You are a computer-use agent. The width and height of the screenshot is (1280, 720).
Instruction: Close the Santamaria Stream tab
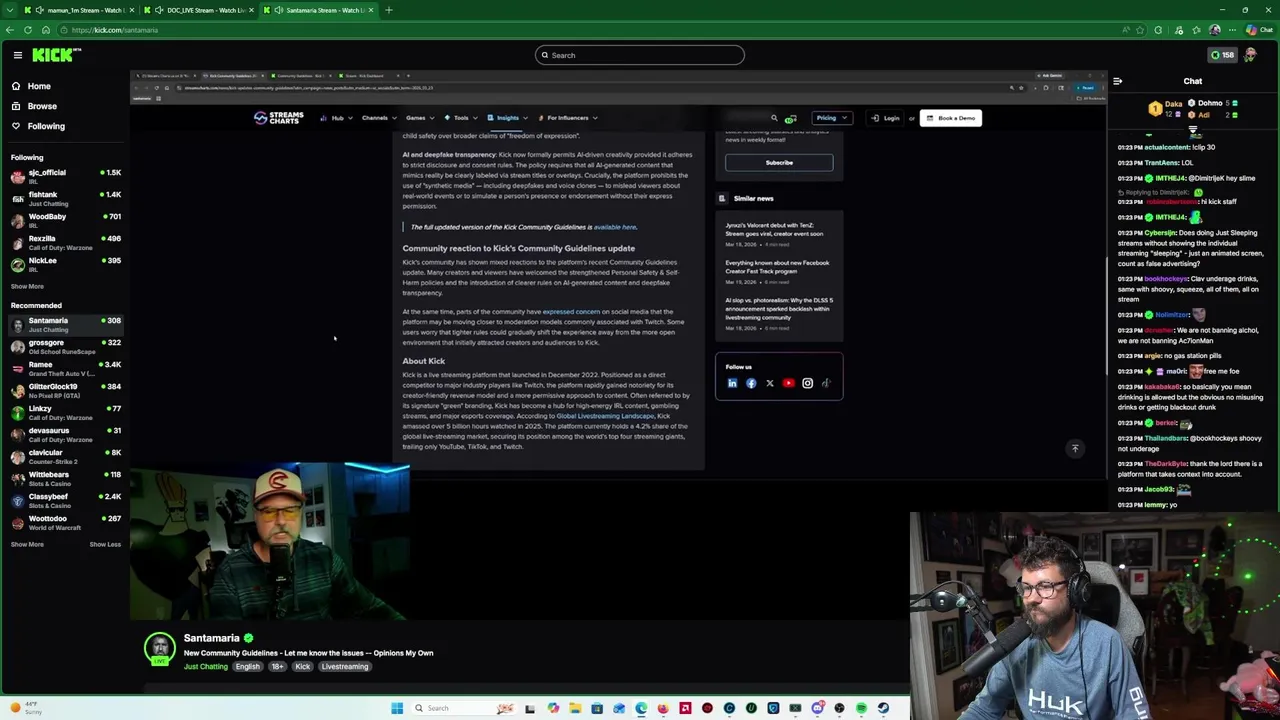(x=371, y=10)
